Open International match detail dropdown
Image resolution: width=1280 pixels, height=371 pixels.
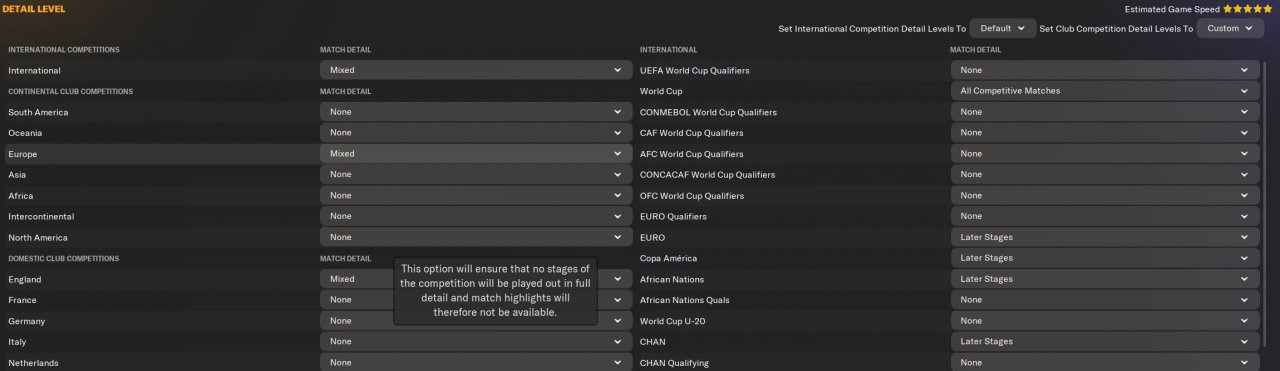point(475,70)
